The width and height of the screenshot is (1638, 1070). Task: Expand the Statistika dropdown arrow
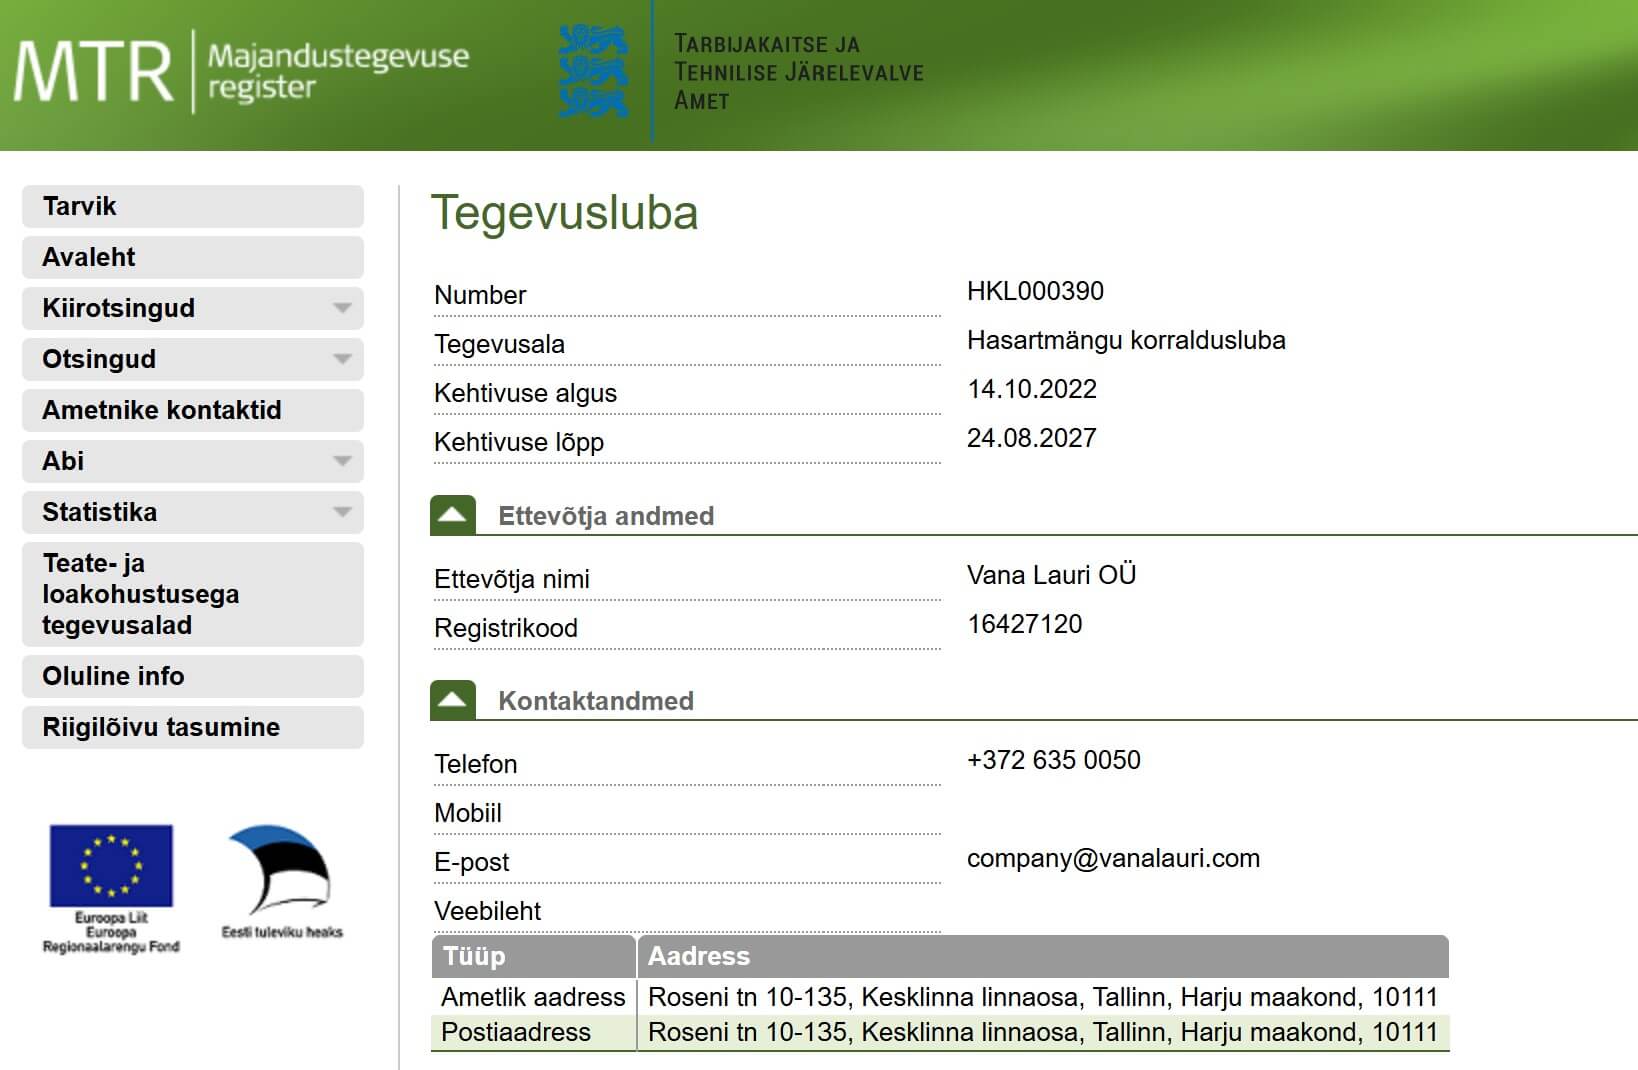(x=342, y=512)
